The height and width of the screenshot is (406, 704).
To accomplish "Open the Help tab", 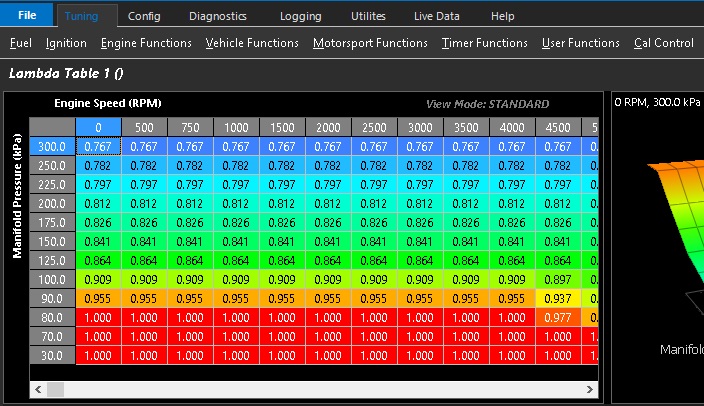I will (x=502, y=16).
